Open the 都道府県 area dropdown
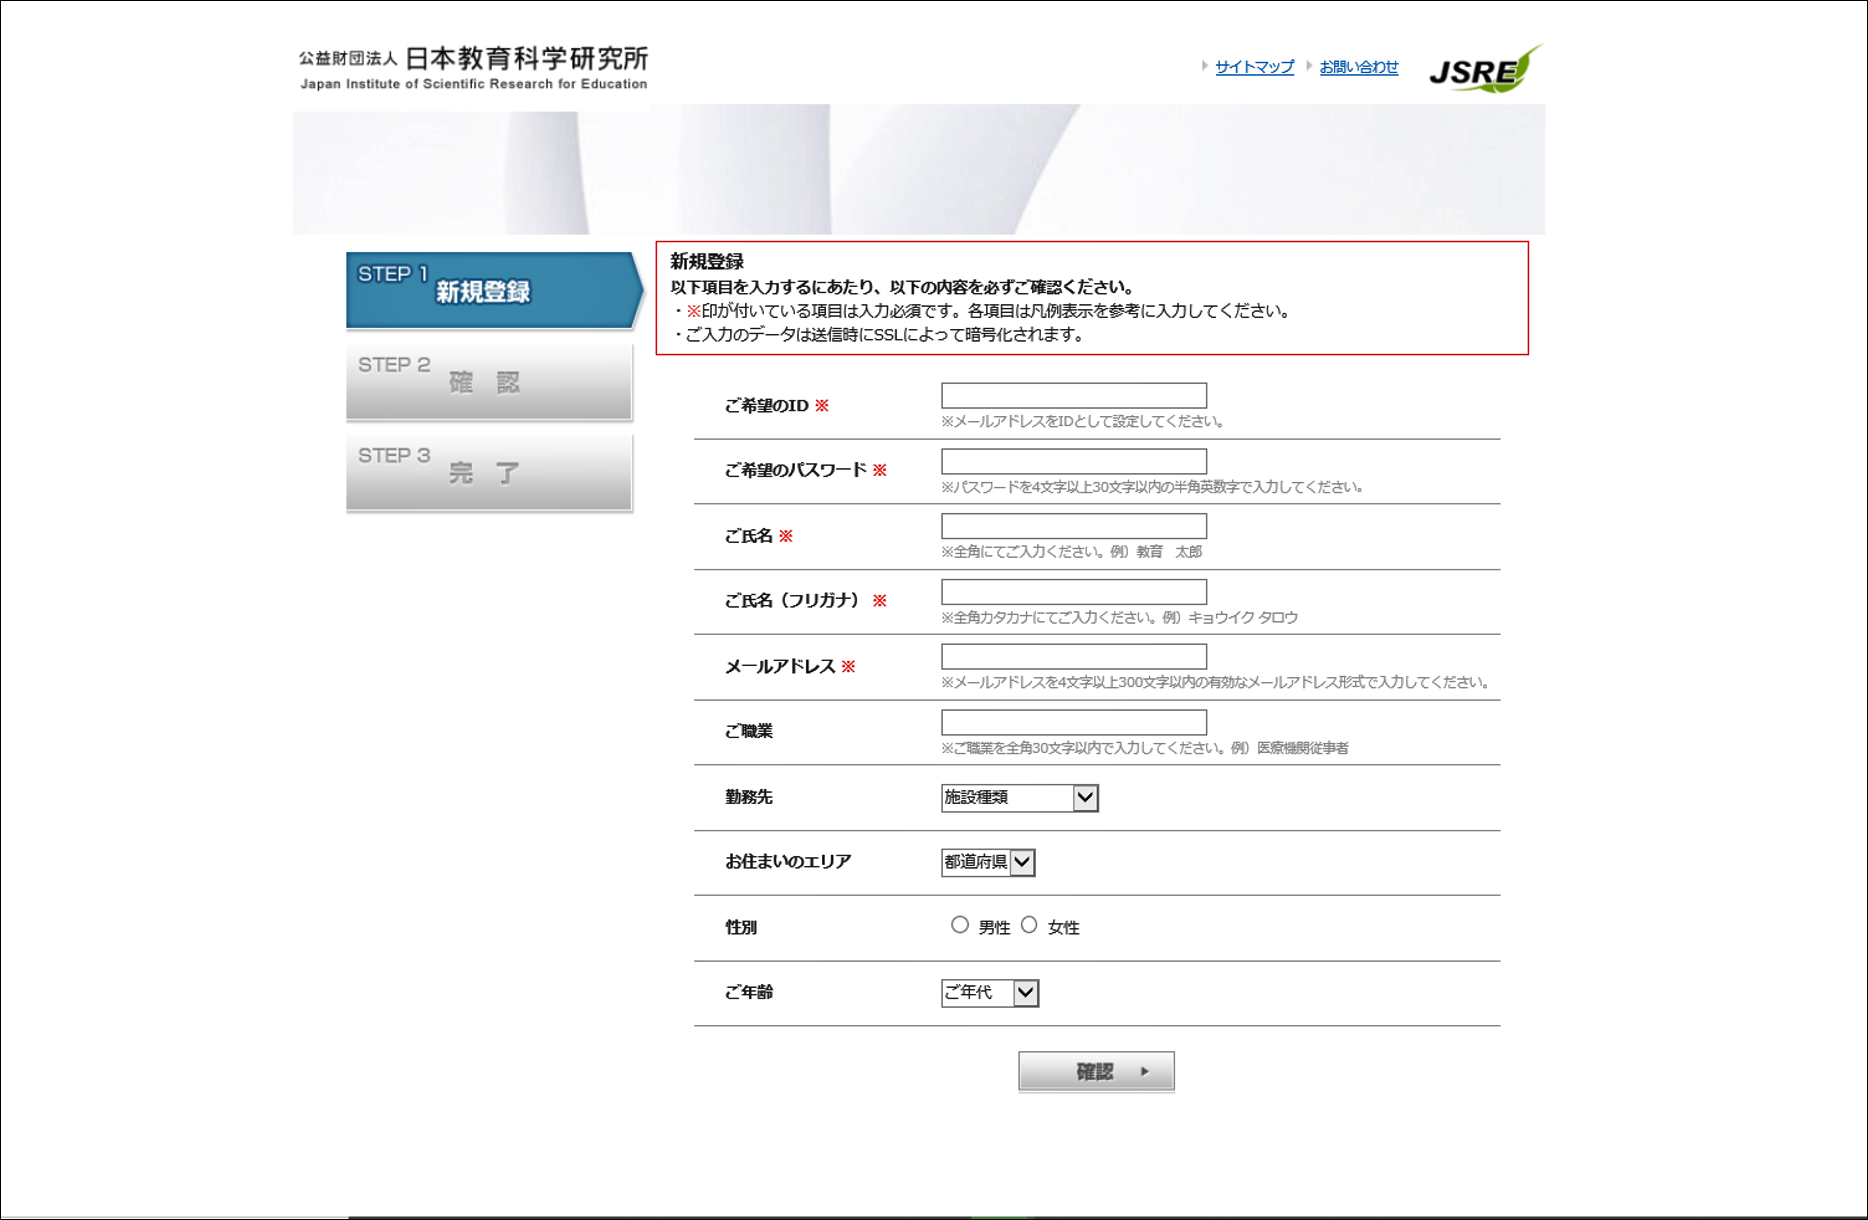The image size is (1868, 1220). 987,862
